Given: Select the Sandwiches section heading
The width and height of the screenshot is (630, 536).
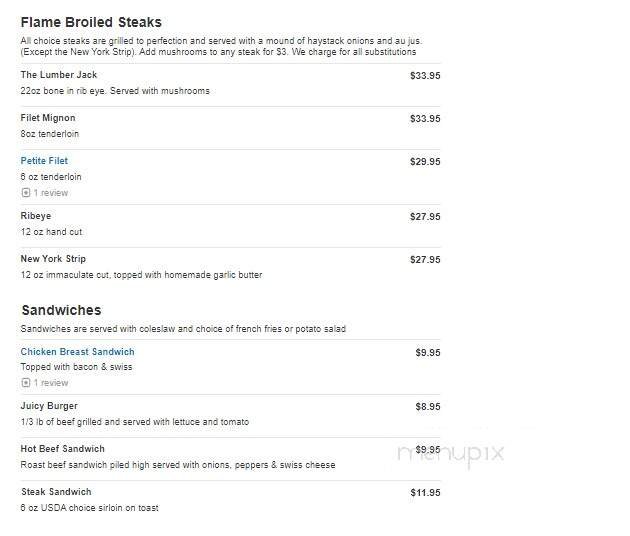Looking at the screenshot, I should (61, 311).
